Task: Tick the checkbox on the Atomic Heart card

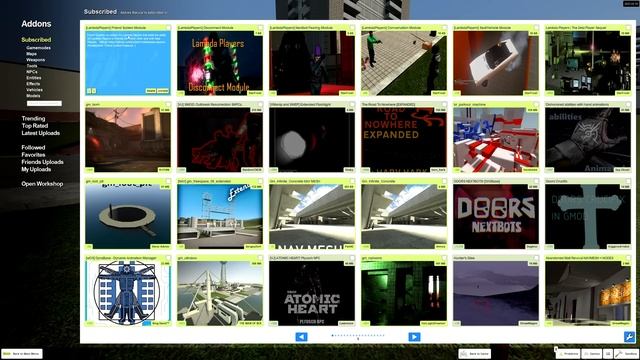Action: tap(352, 258)
